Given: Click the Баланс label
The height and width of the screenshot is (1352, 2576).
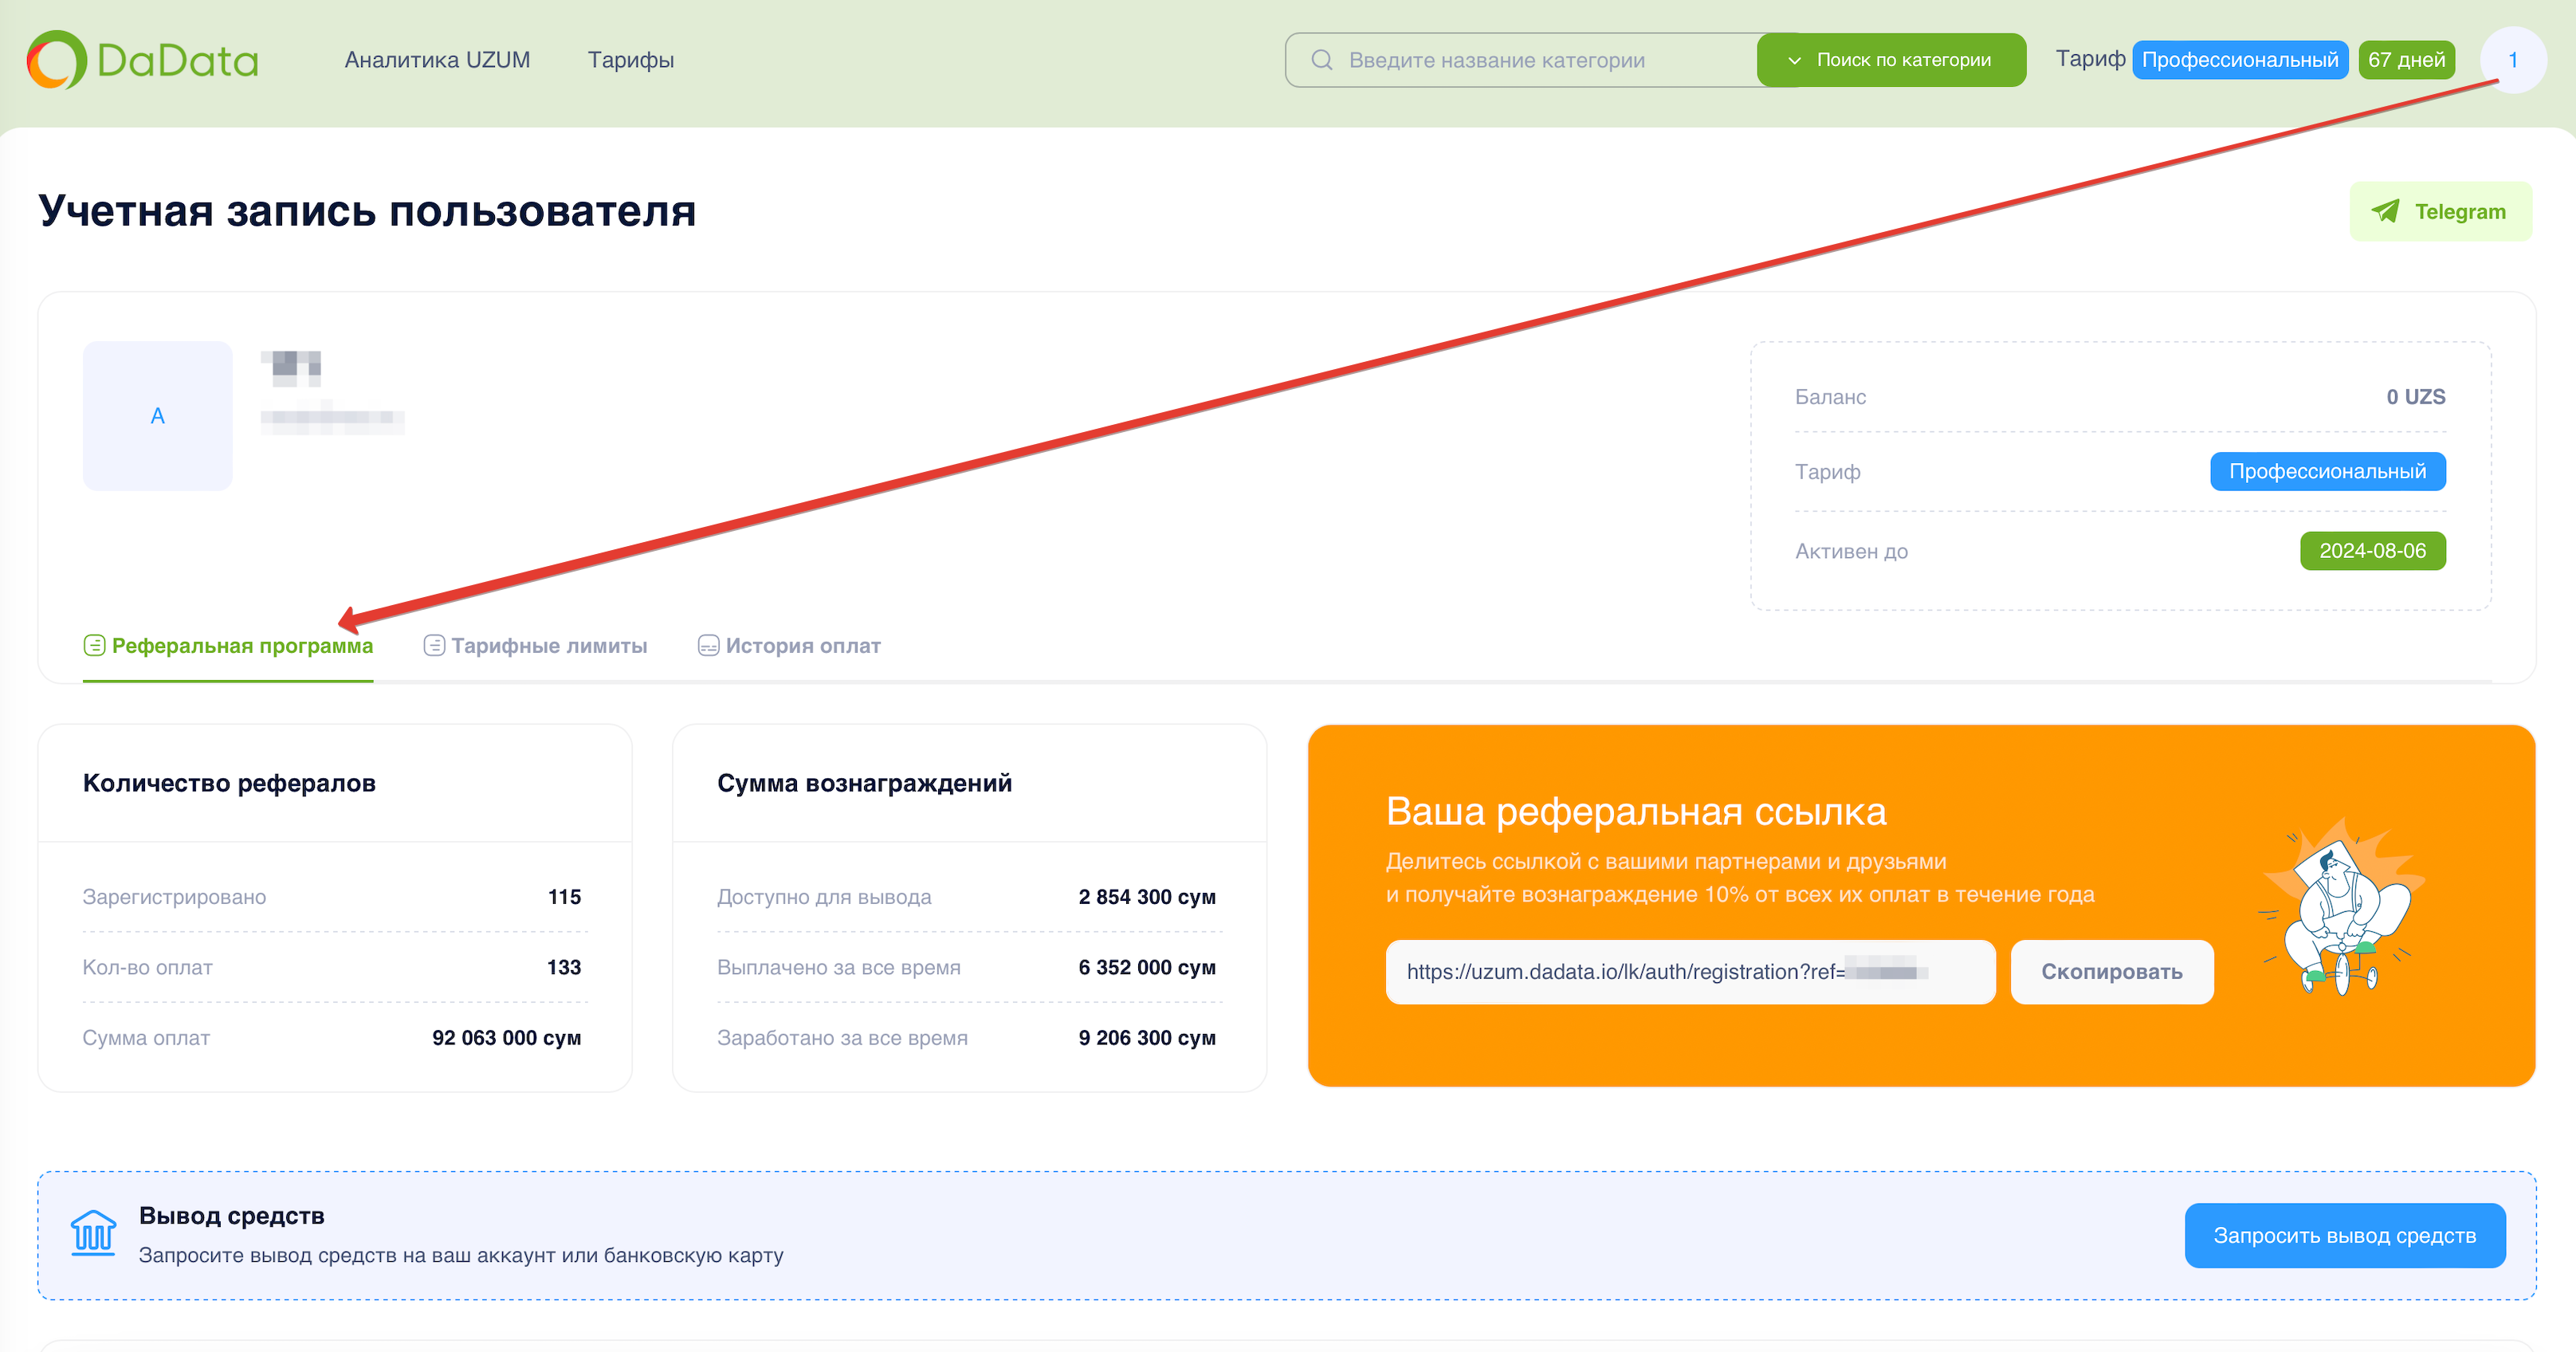Looking at the screenshot, I should (1830, 397).
